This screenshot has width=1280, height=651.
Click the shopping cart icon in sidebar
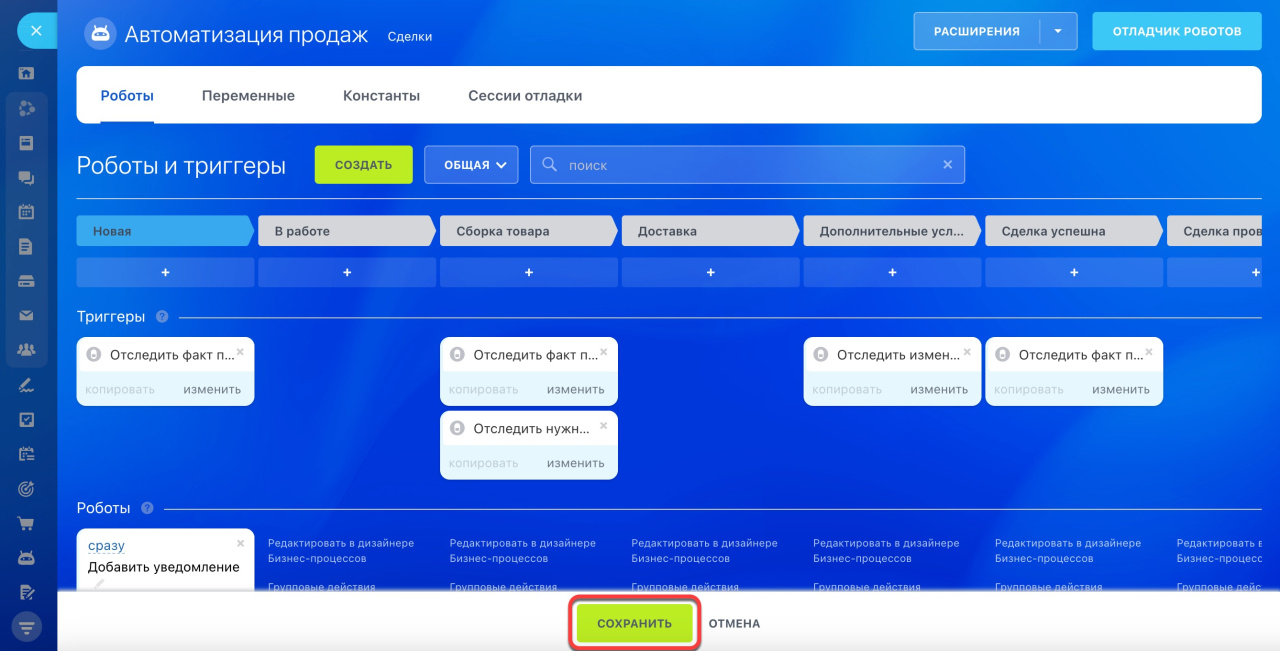[x=27, y=523]
